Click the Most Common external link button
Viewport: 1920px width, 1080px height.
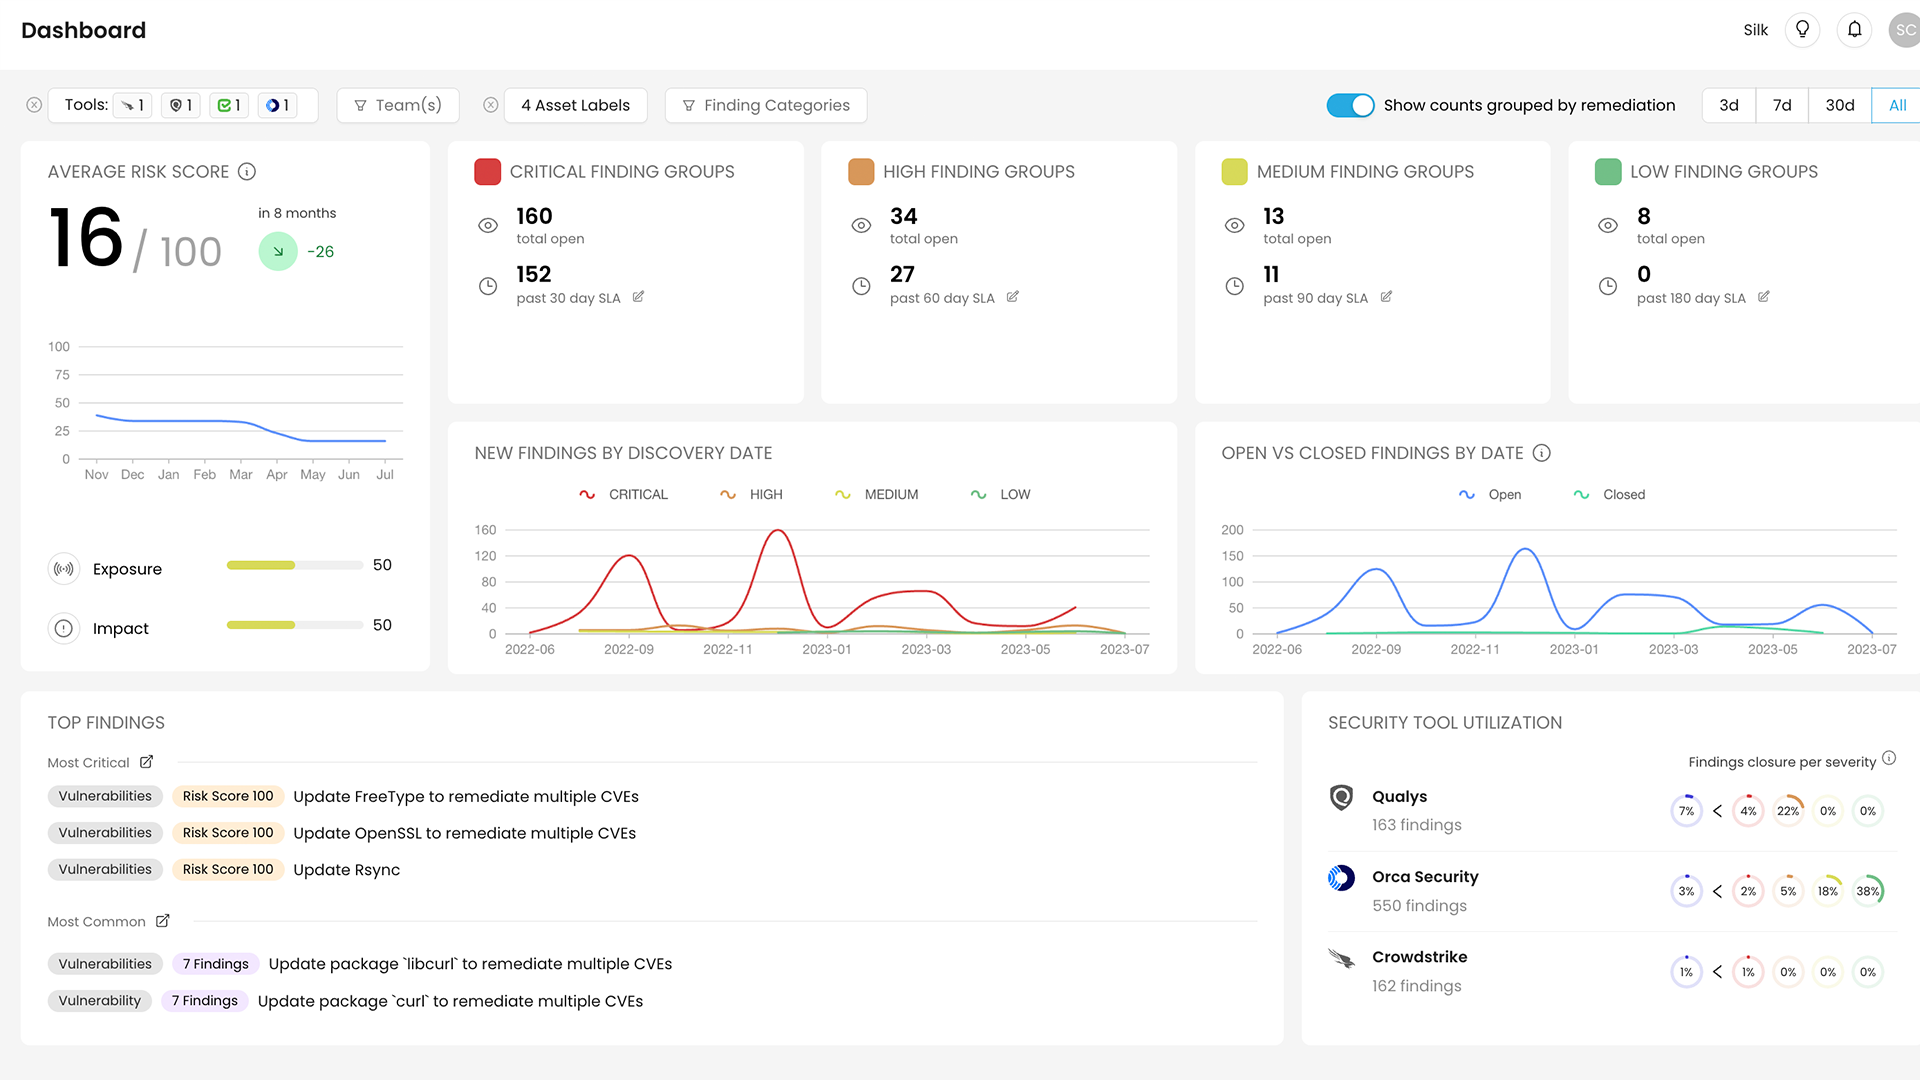[164, 922]
